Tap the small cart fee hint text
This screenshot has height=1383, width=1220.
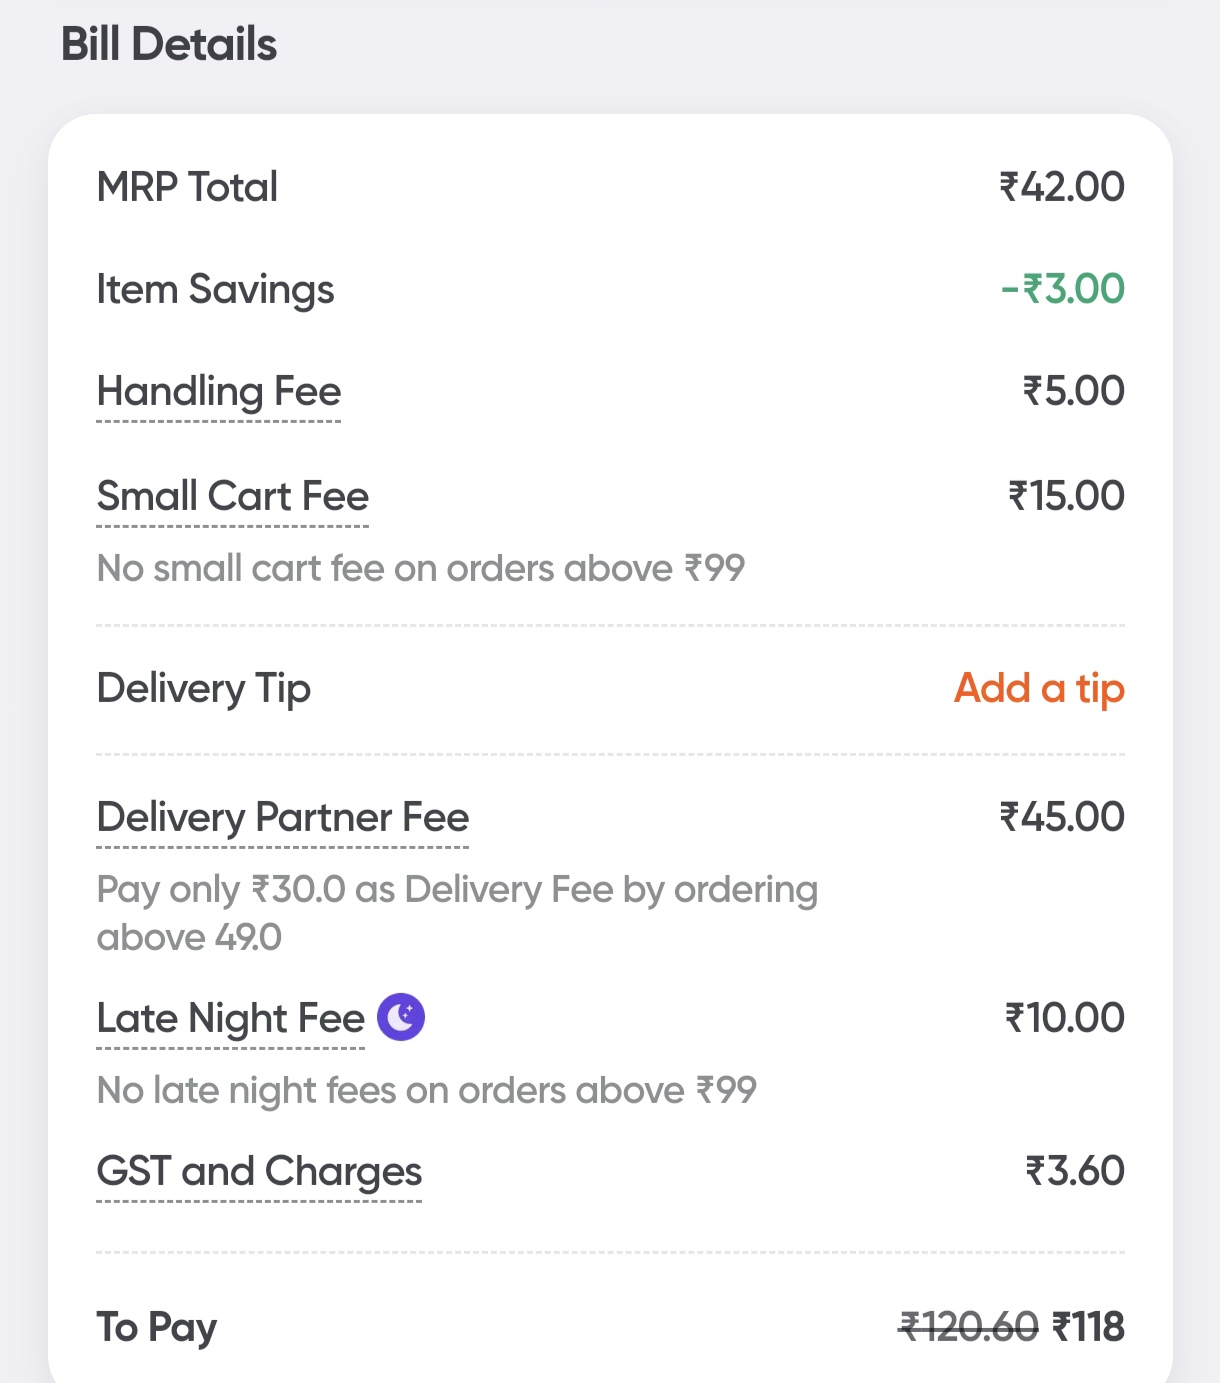click(421, 568)
